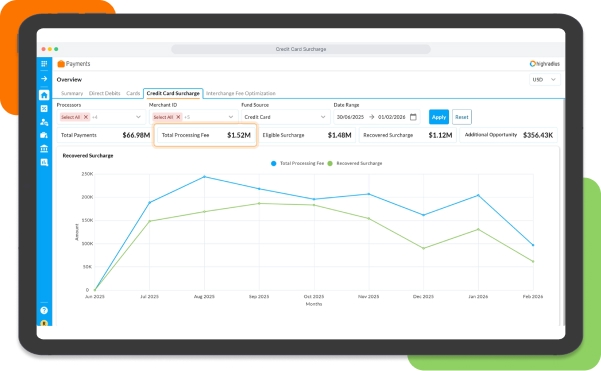The image size is (601, 371).
Task: Click the +4 count in Processors
Action: [95, 117]
